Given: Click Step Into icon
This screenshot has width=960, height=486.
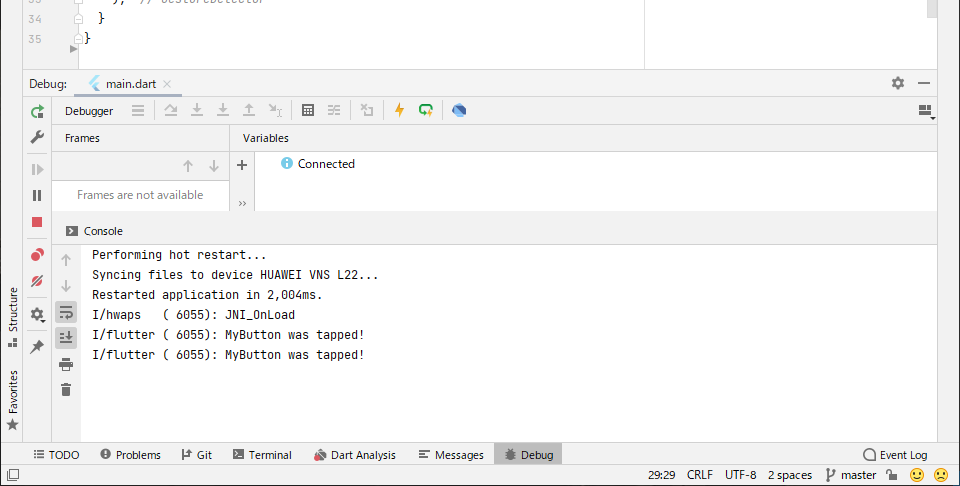Looking at the screenshot, I should tap(197, 110).
